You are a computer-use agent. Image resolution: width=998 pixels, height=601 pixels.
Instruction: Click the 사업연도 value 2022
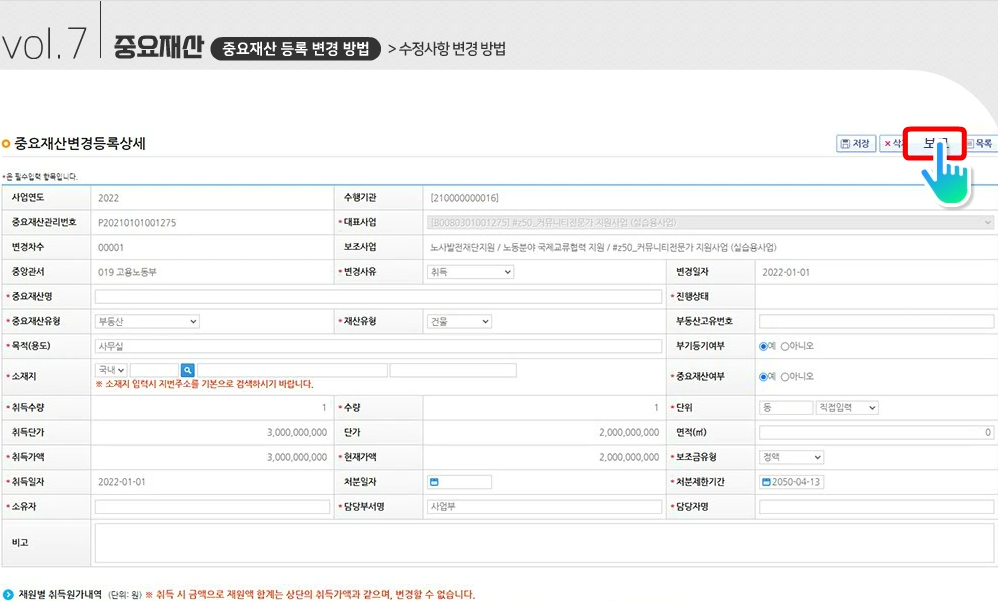pos(108,198)
